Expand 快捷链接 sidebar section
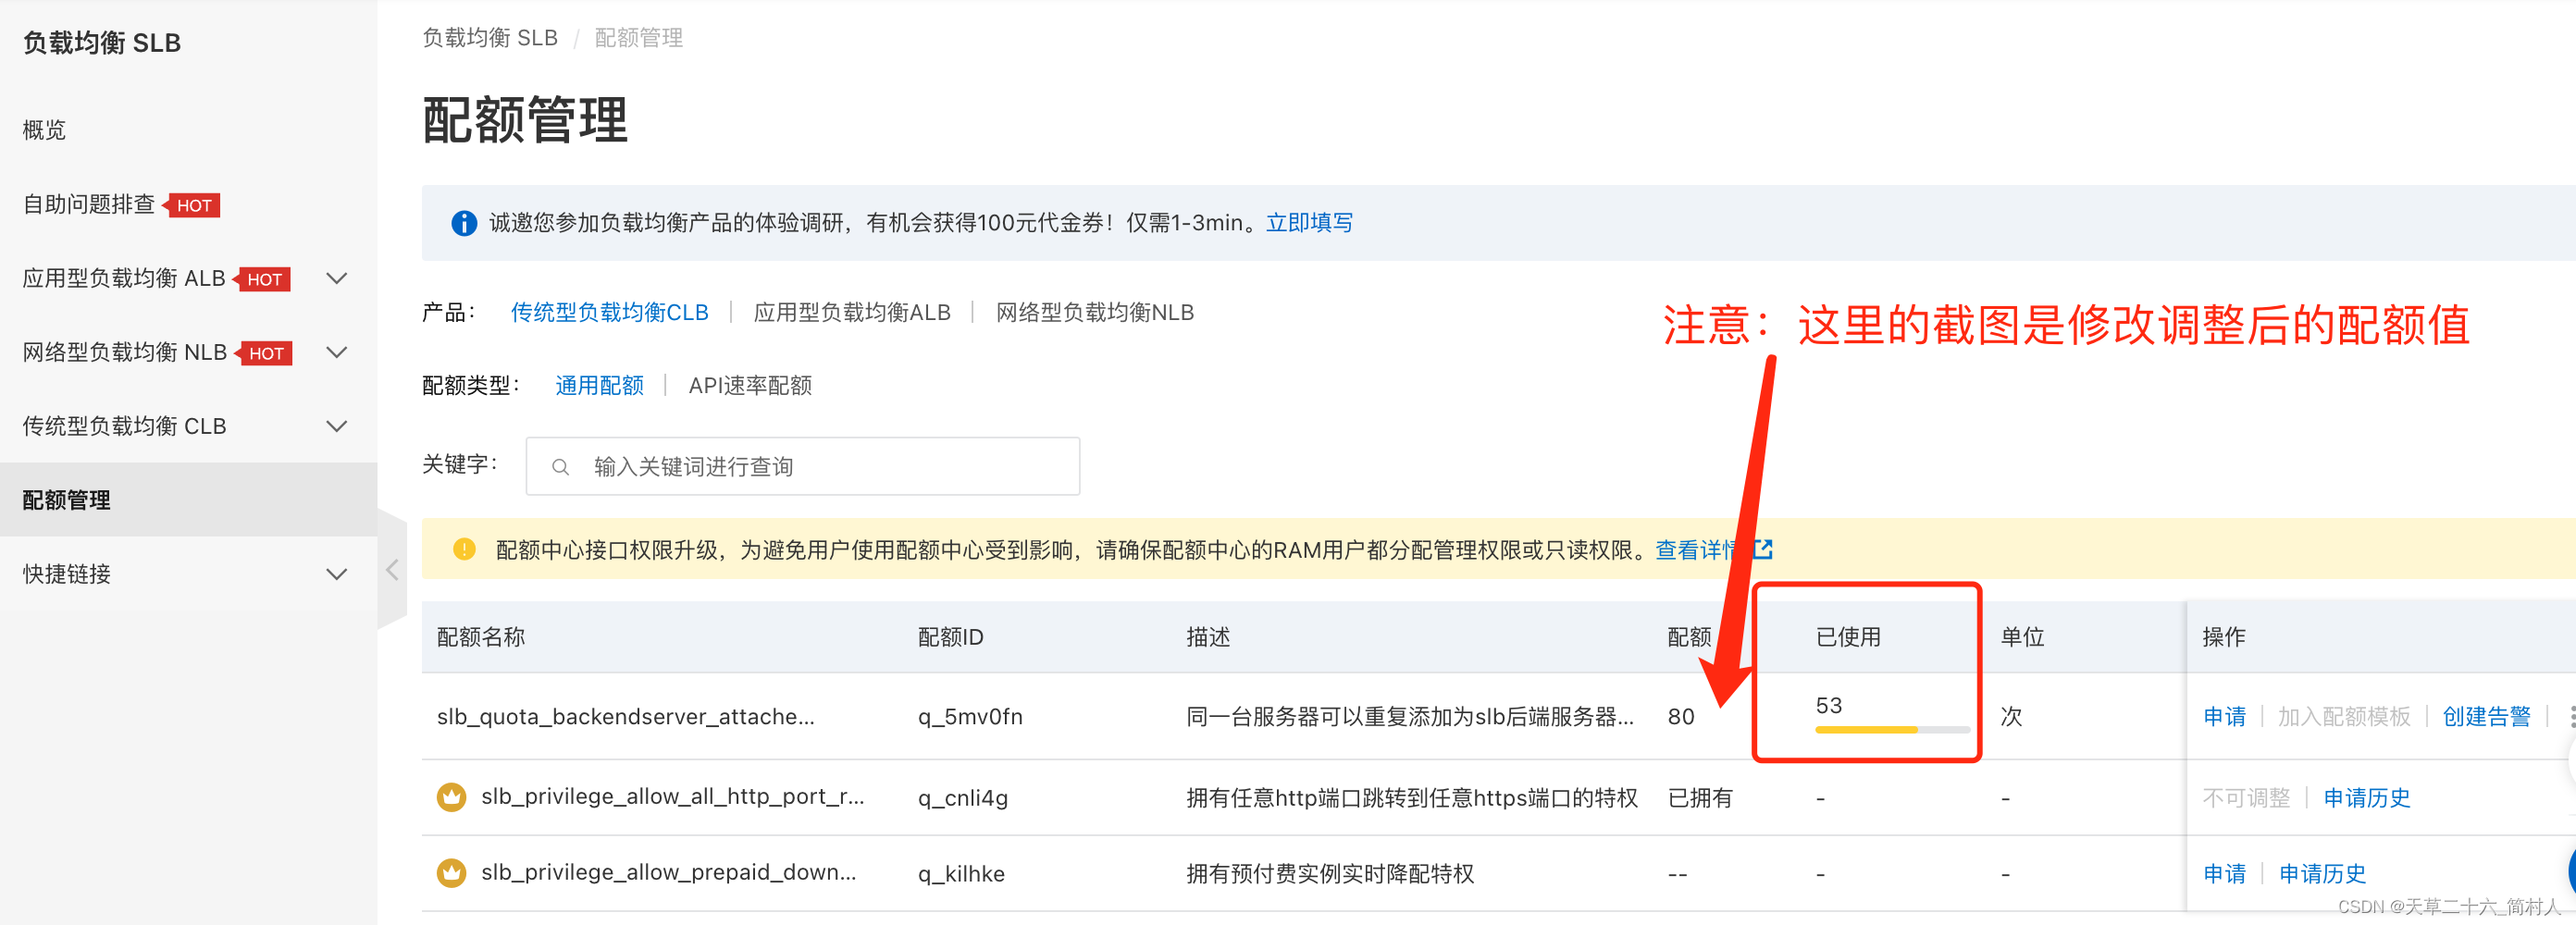This screenshot has width=2576, height=925. [338, 574]
